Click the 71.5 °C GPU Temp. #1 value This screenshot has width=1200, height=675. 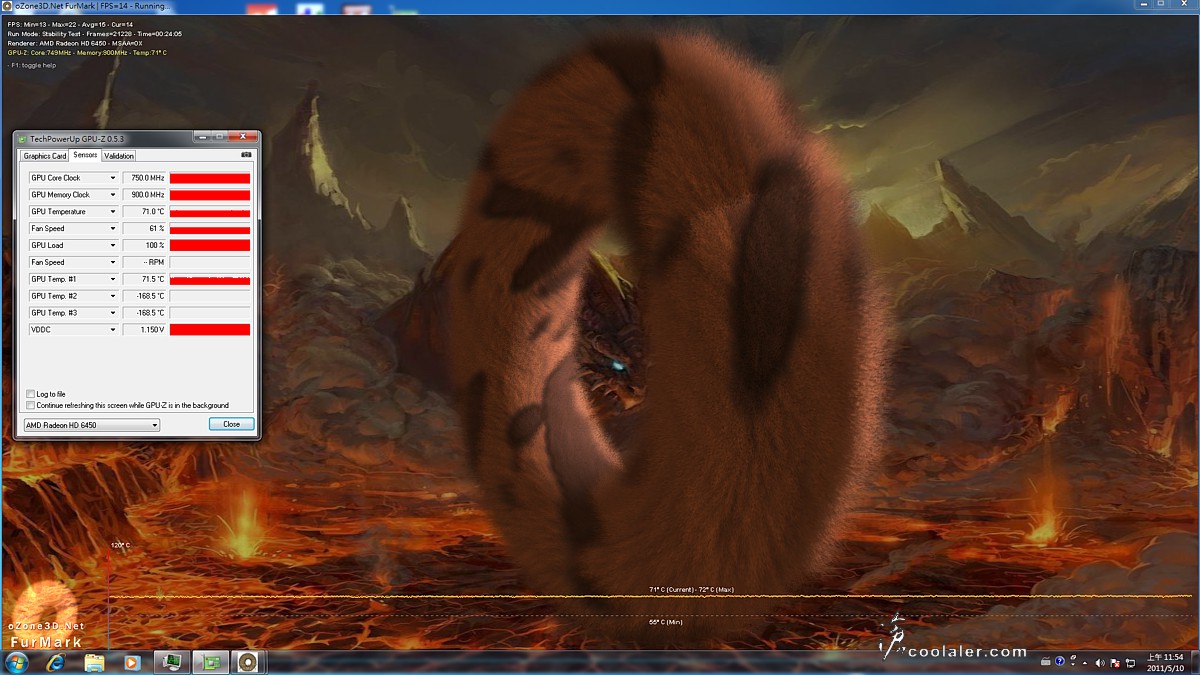pyautogui.click(x=144, y=279)
